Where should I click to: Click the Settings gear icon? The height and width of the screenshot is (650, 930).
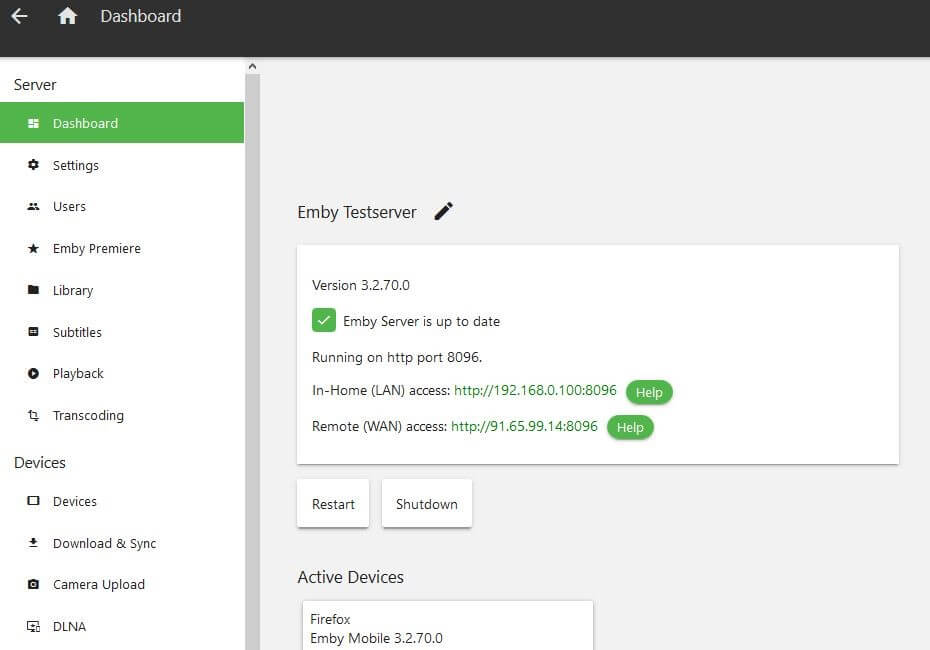[33, 165]
